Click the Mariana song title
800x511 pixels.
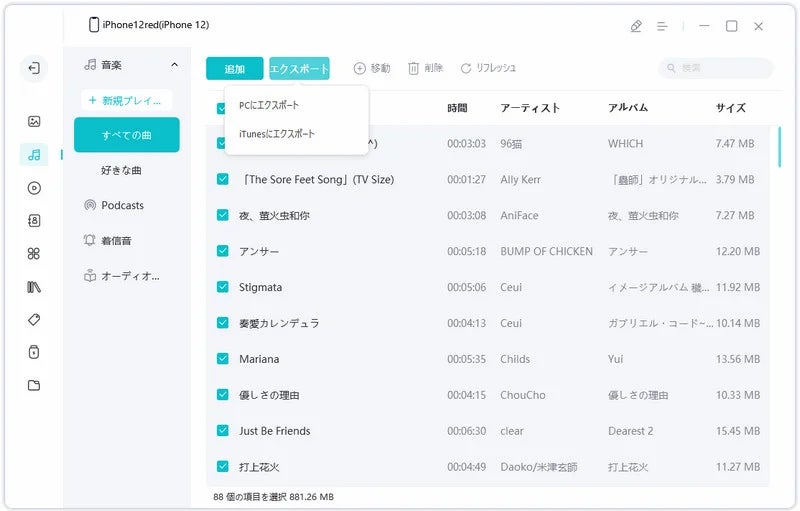259,359
